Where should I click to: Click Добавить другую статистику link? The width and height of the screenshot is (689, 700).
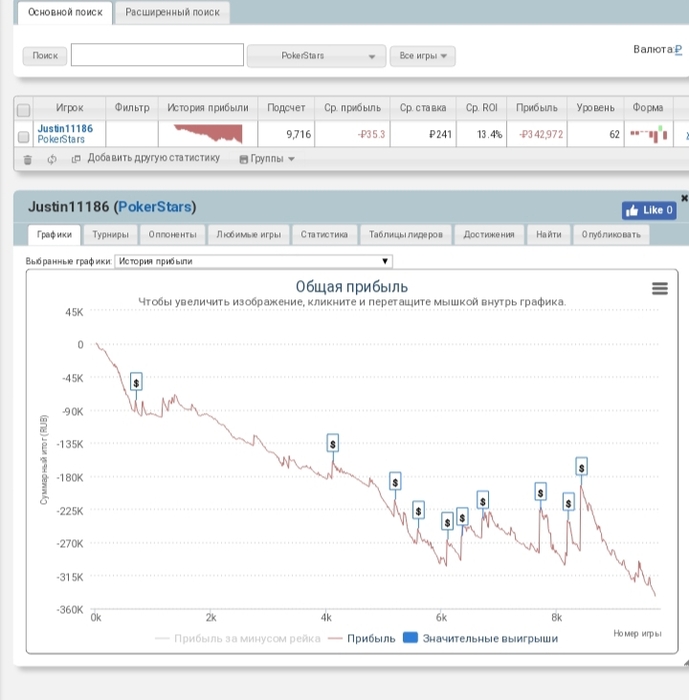(x=154, y=158)
